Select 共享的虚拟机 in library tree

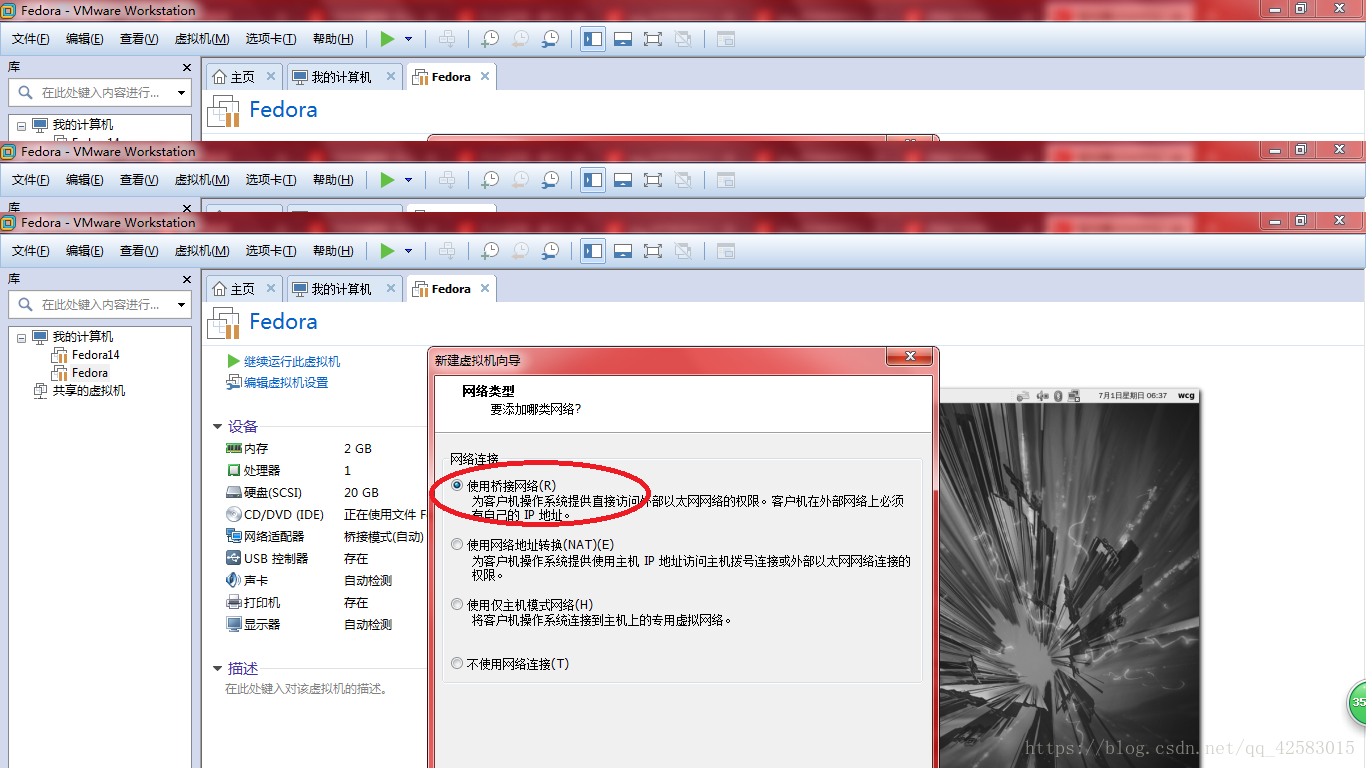coord(89,391)
